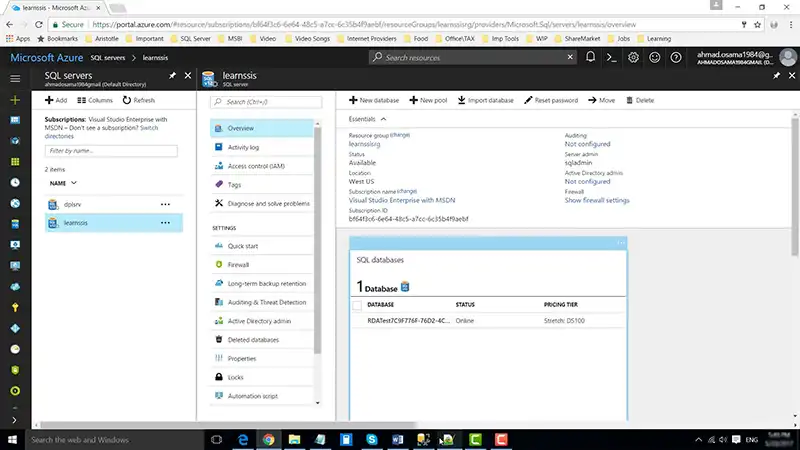This screenshot has height=450, width=800.
Task: Open Skype from taskbar
Action: click(x=372, y=439)
